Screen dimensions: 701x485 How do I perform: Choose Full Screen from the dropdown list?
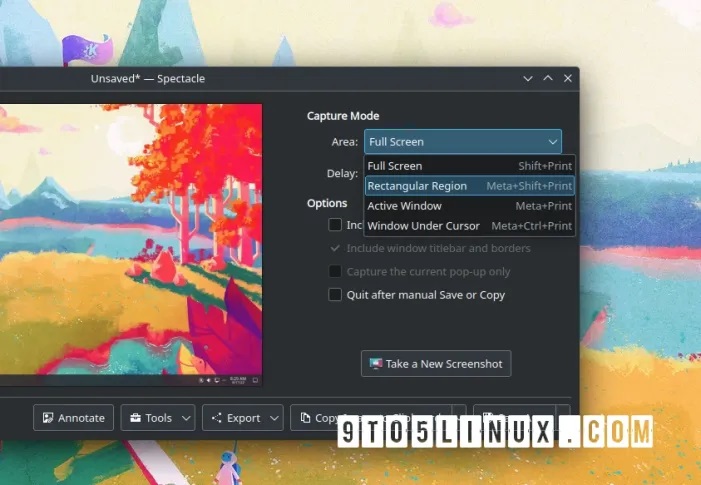point(469,166)
